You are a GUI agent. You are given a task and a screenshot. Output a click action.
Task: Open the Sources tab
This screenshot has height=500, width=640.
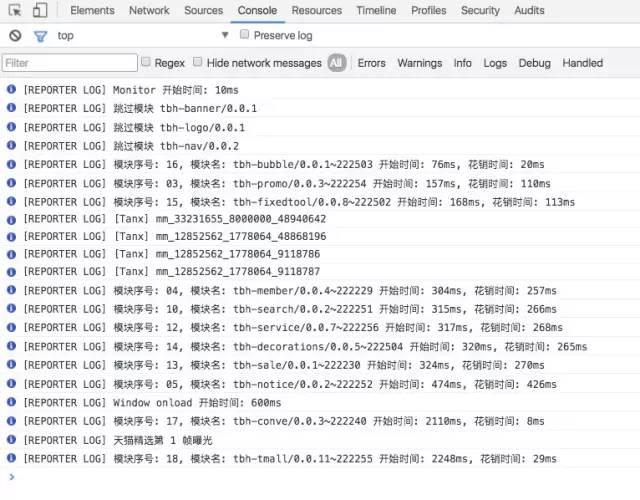click(x=204, y=11)
